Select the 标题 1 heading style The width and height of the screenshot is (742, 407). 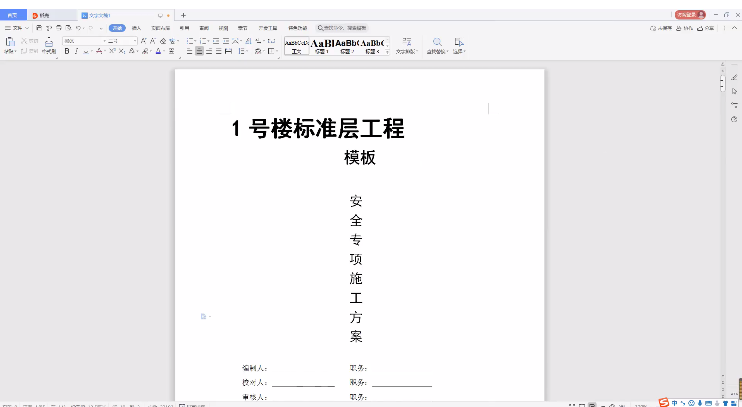(x=322, y=46)
